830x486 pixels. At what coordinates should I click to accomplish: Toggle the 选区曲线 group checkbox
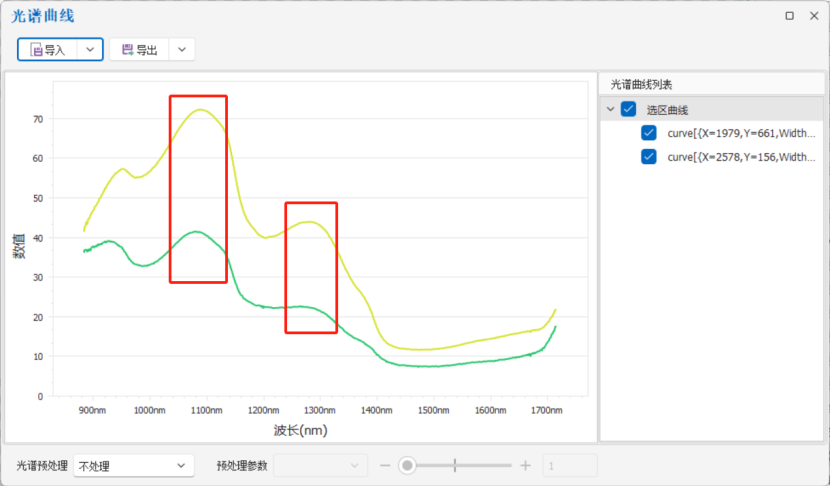point(628,110)
